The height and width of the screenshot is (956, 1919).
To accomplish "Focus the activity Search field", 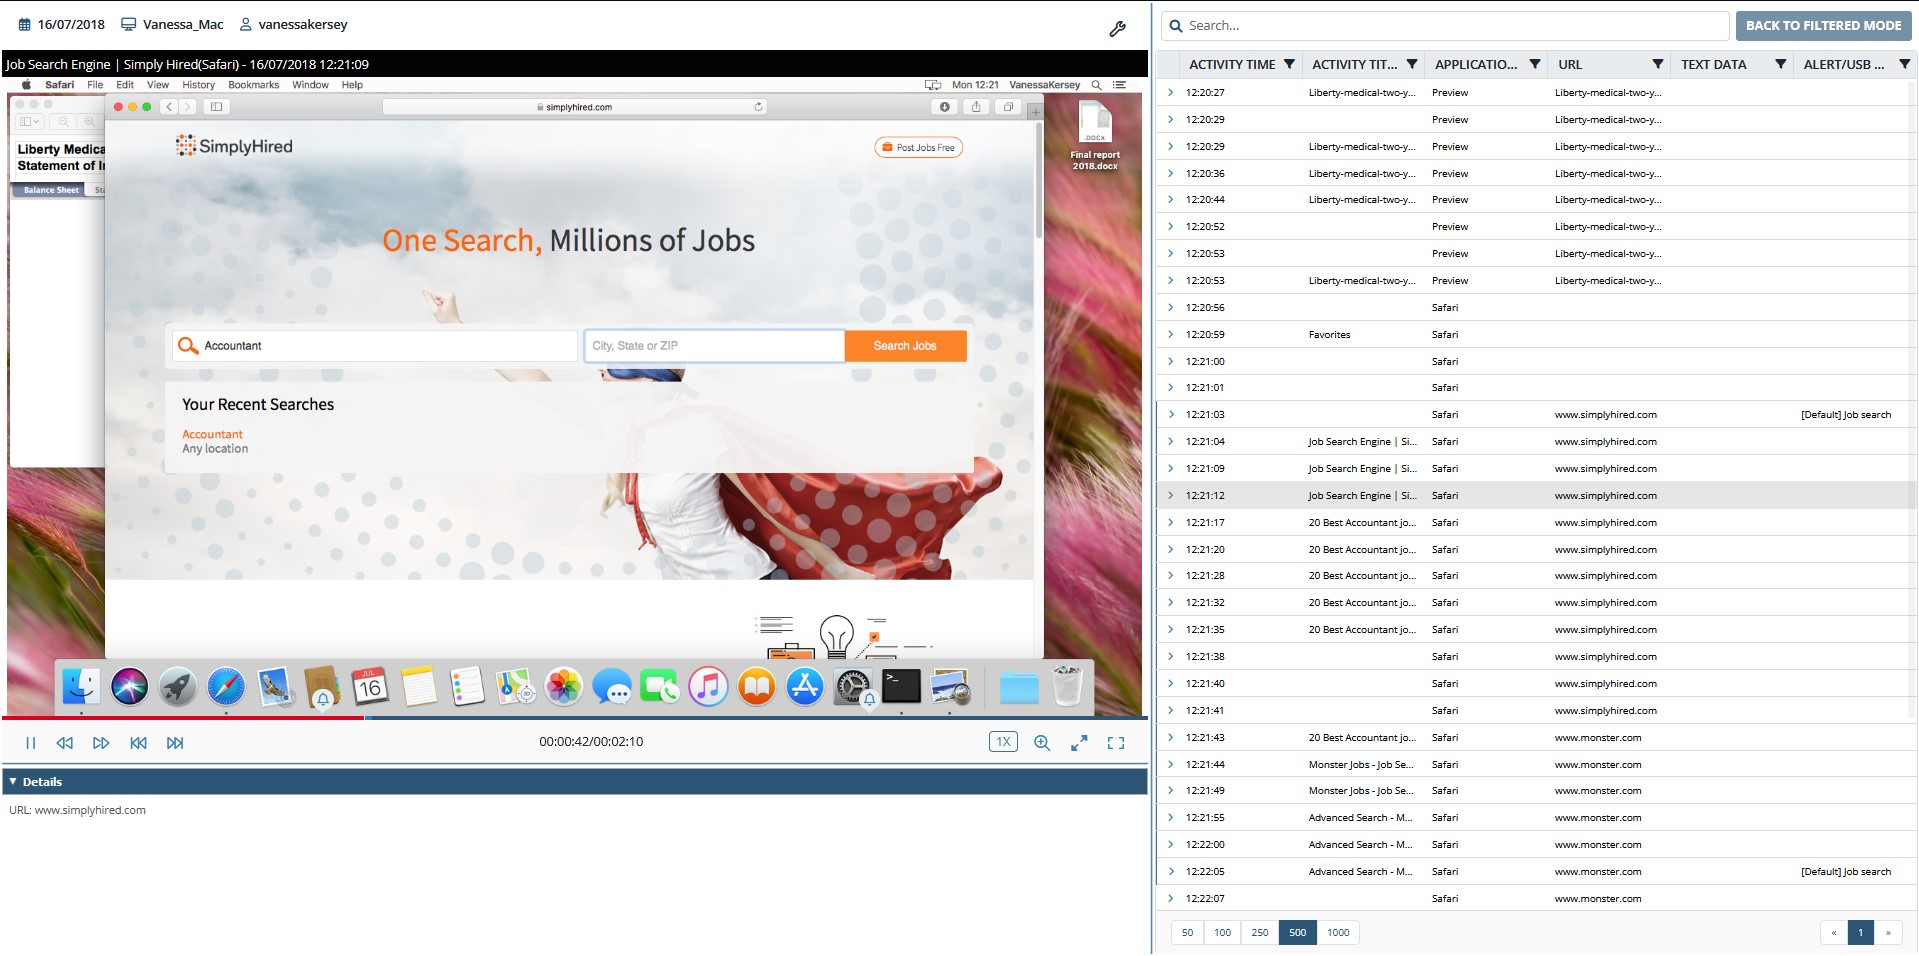I will pos(1445,26).
